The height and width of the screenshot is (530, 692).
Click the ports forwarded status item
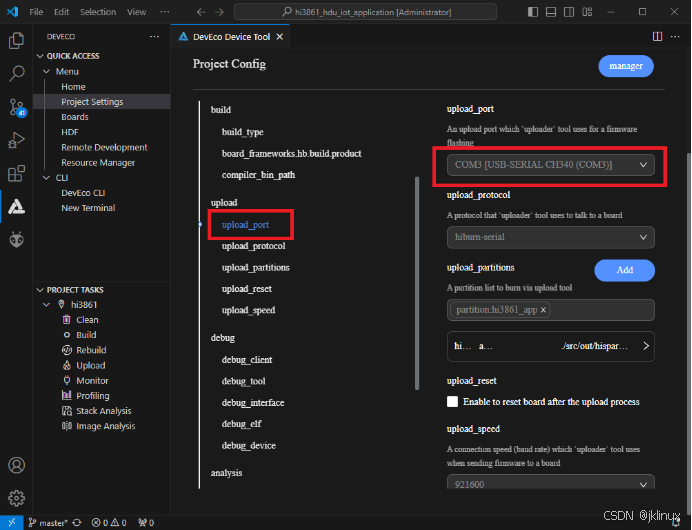pos(146,523)
